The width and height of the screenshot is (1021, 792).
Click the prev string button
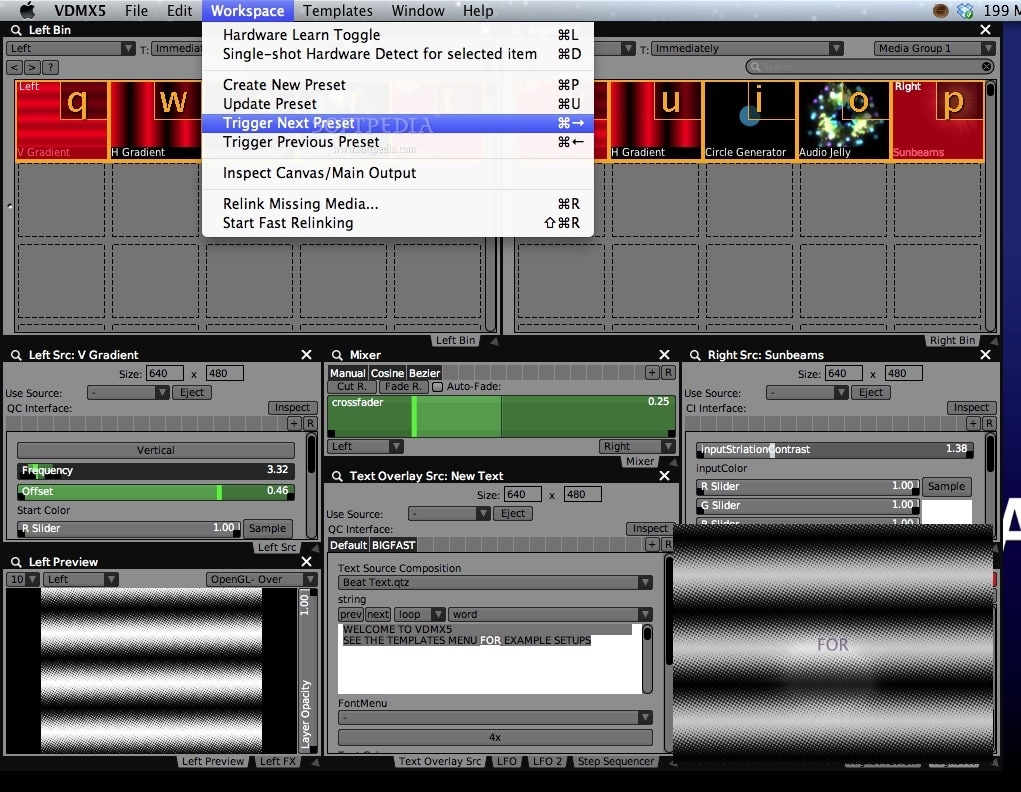click(x=350, y=614)
